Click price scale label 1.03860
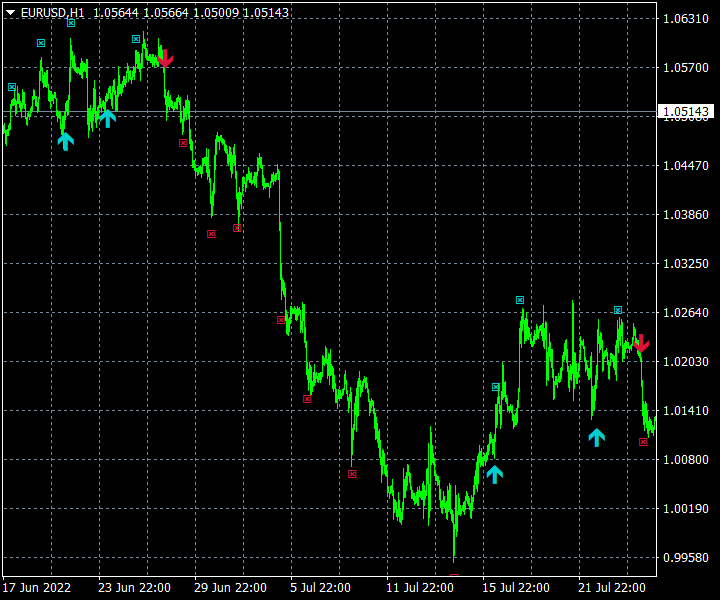This screenshot has width=720, height=600. (686, 215)
